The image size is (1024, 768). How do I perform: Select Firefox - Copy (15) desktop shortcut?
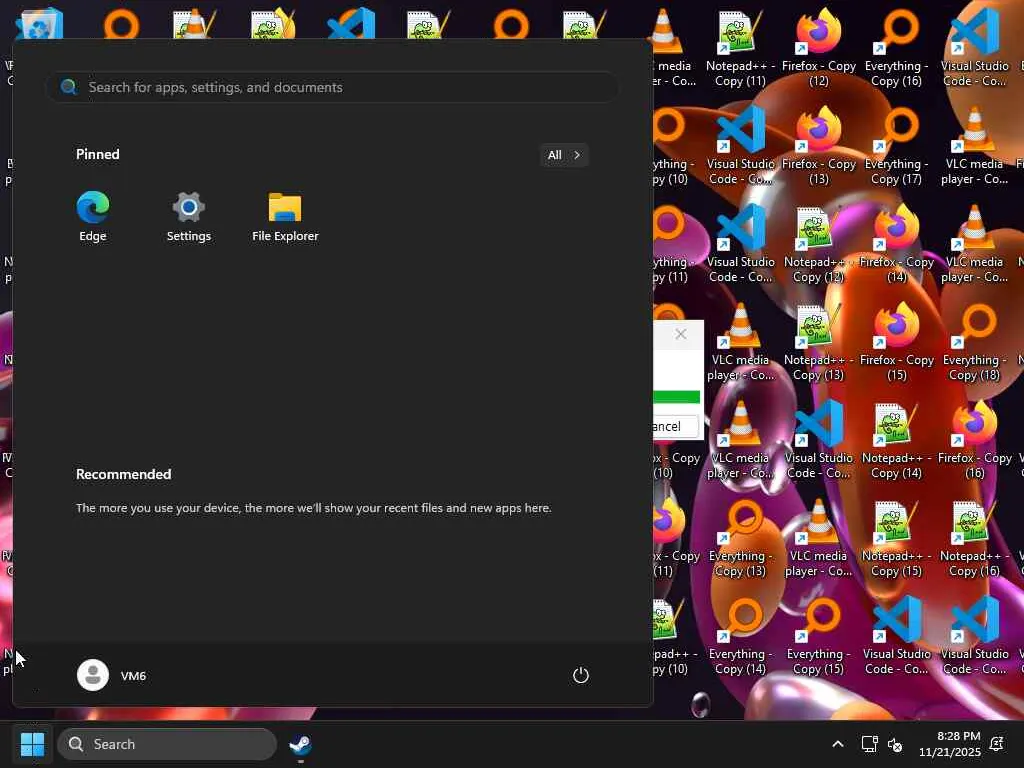point(897,342)
